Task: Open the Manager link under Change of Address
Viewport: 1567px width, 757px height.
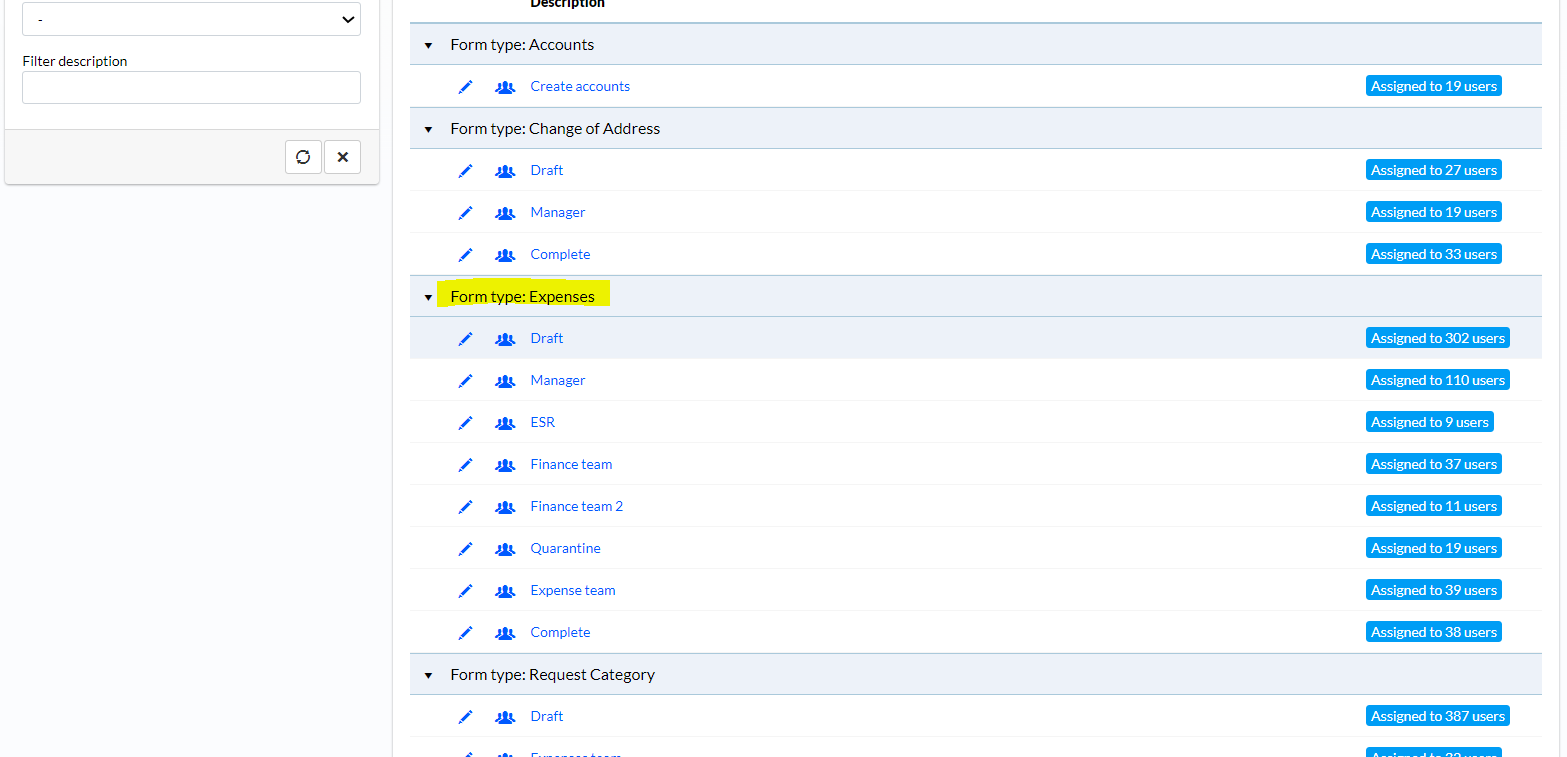Action: 558,212
